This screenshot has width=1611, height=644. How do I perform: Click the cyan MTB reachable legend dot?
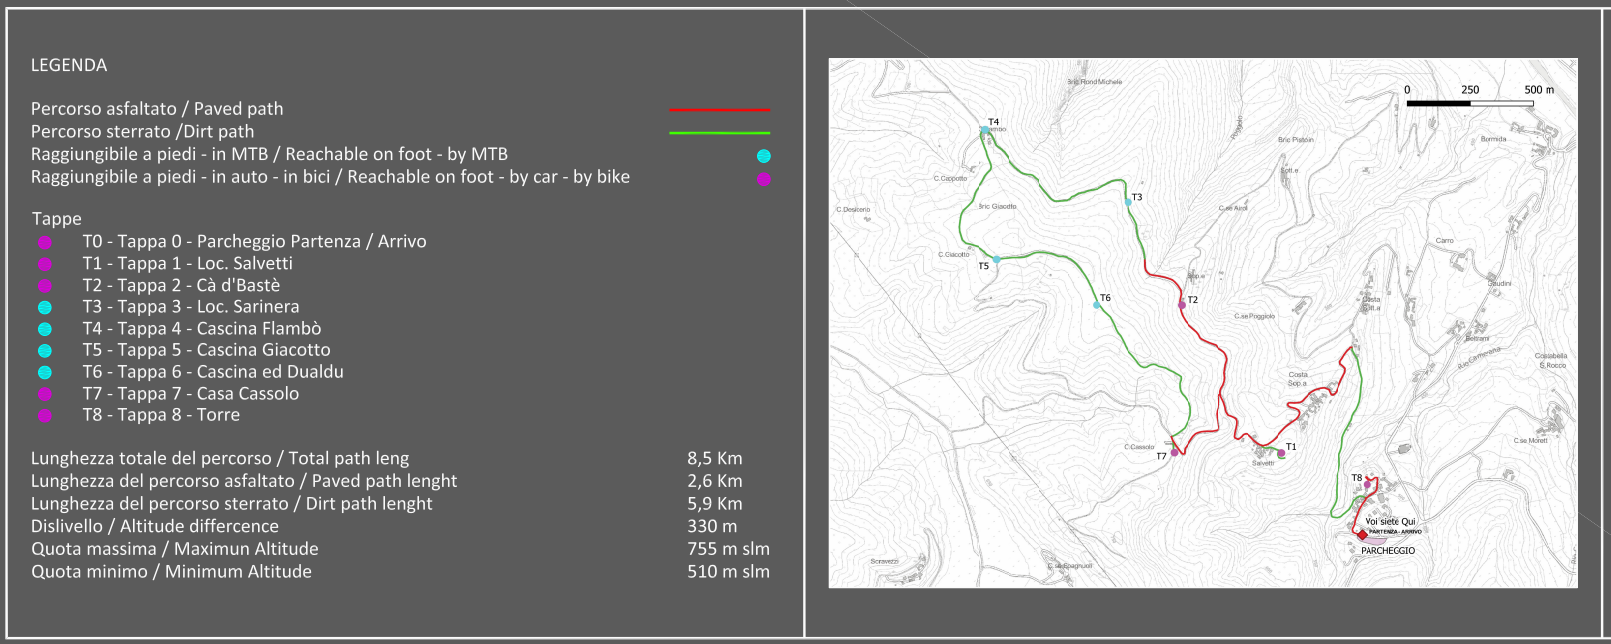764,156
